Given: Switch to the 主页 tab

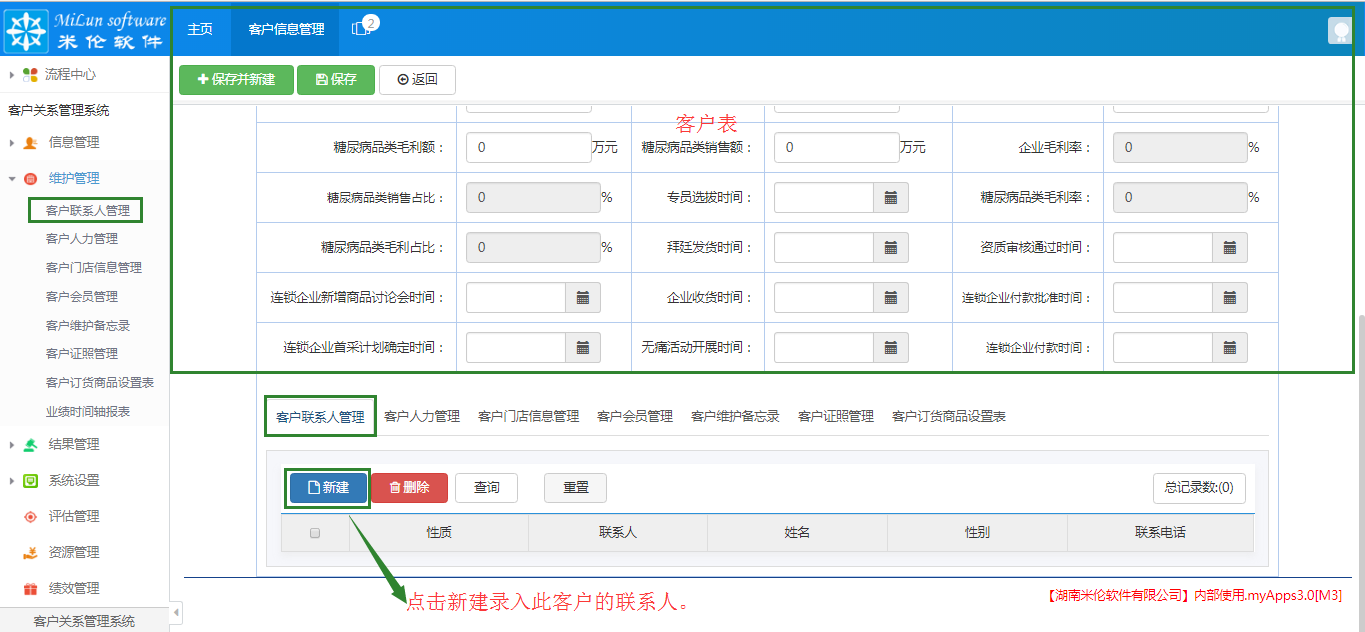Looking at the screenshot, I should [200, 30].
